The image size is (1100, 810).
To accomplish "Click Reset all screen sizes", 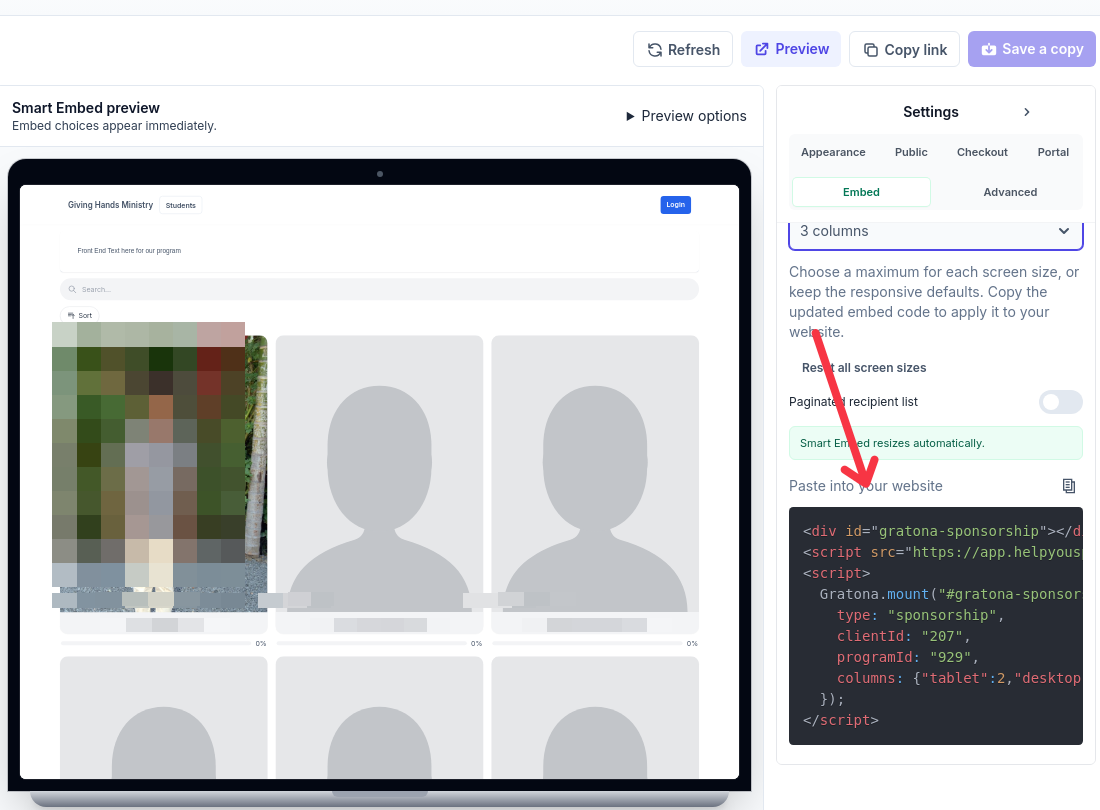I will [864, 367].
